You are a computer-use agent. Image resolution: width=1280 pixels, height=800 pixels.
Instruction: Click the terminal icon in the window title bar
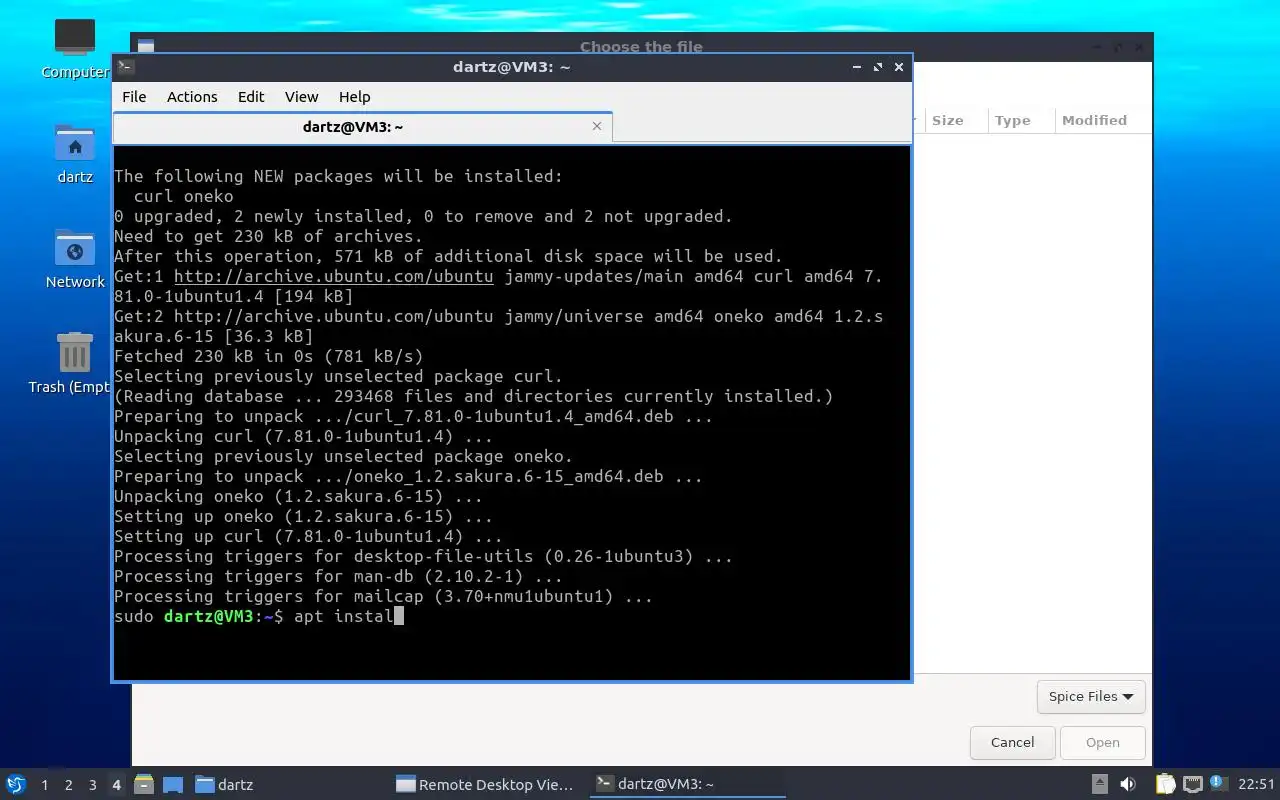tap(125, 67)
